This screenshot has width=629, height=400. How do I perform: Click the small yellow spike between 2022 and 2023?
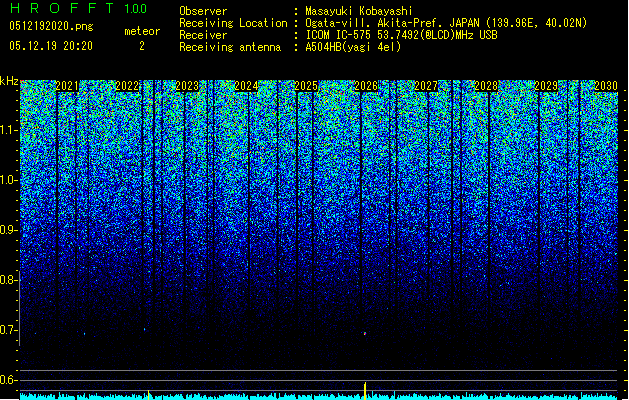pos(148,395)
